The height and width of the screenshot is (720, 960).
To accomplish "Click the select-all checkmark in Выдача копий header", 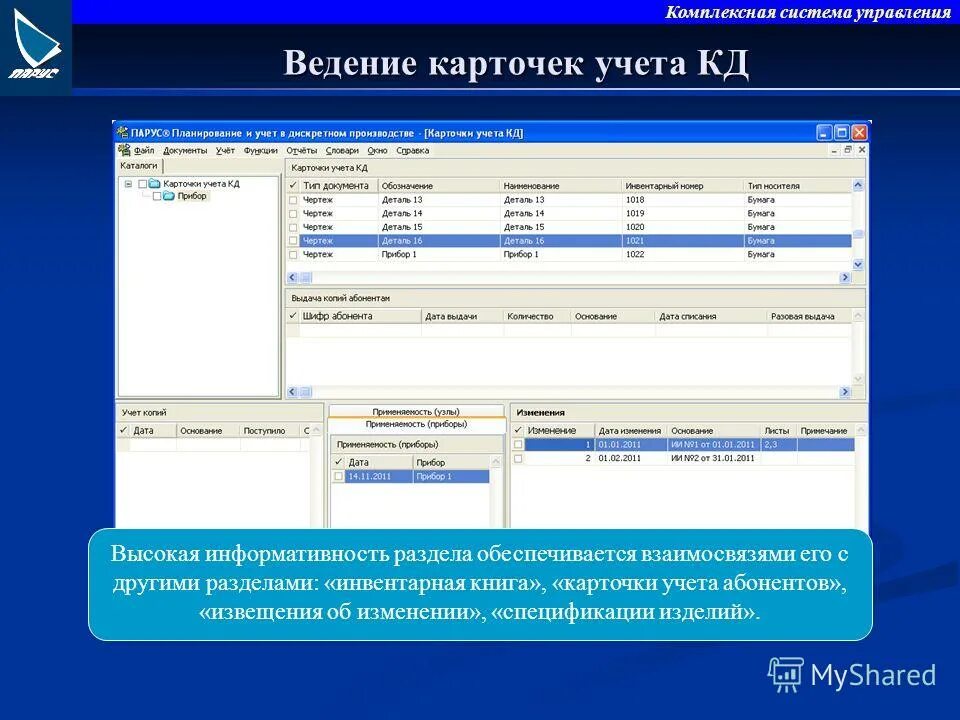I will pos(293,316).
